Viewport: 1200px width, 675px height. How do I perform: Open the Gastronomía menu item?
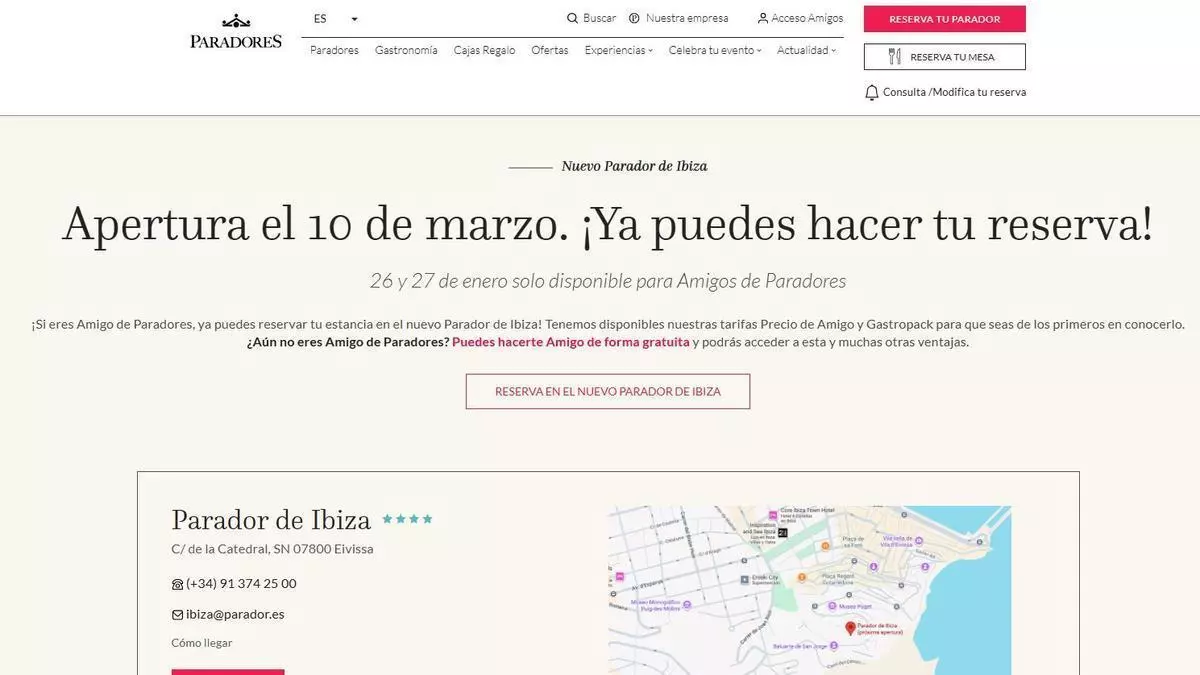406,50
